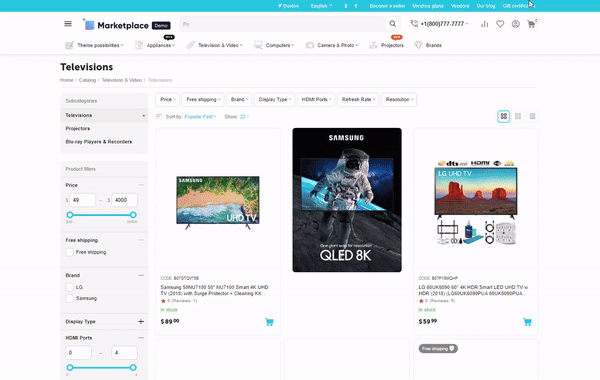Click the Appliances category icon
Screen dimensions: 600x380
(139, 45)
